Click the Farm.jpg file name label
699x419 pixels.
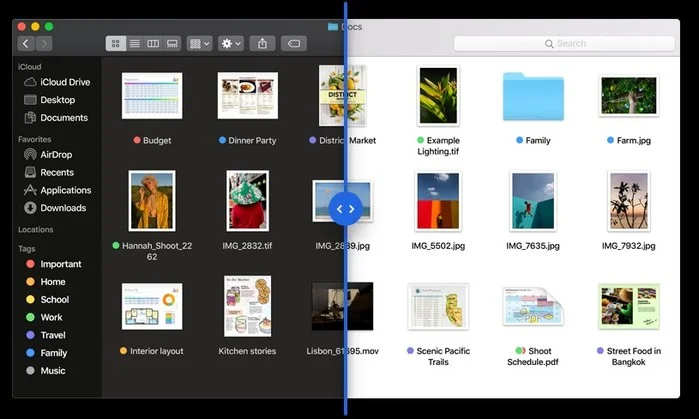(x=633, y=140)
